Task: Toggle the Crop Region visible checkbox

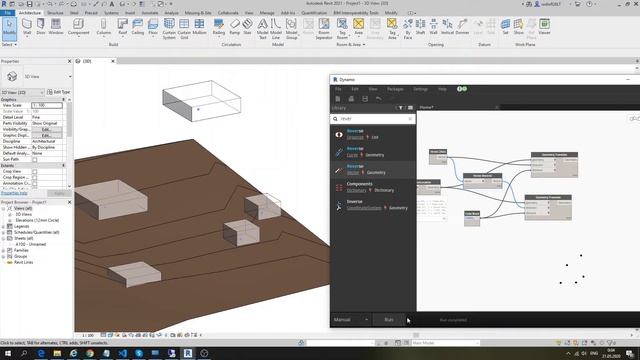Action: tap(35, 178)
